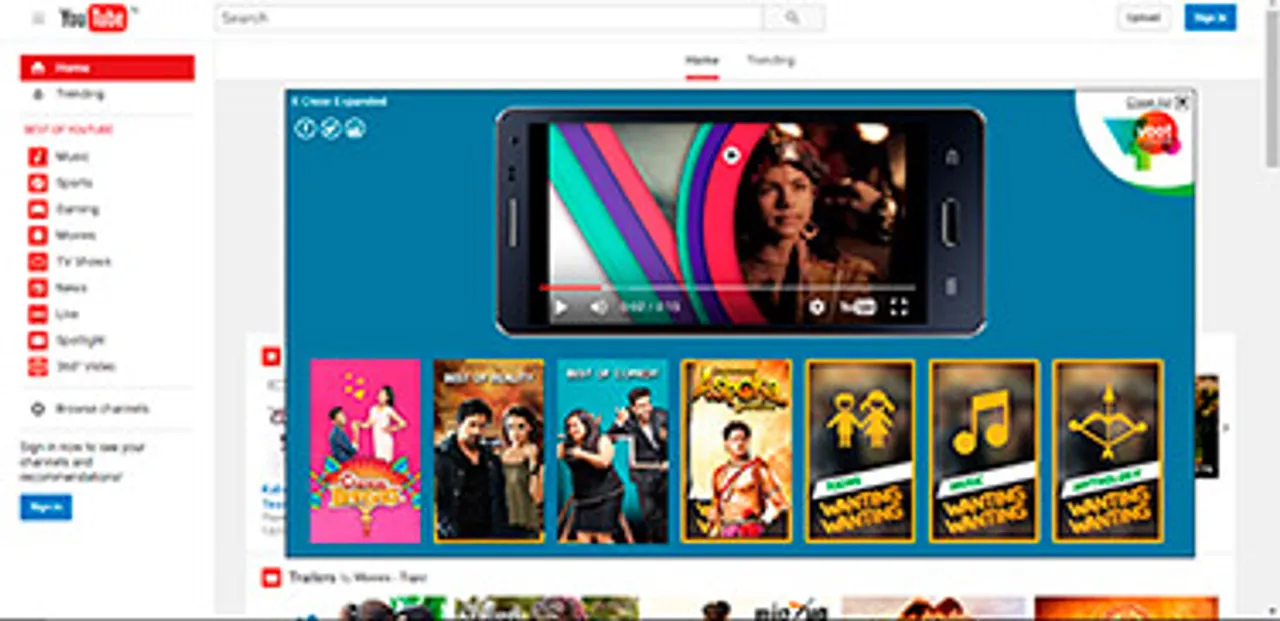Screen dimensions: 1280x621
Task: Open the hamburger guide menu
Action: (x=38, y=18)
